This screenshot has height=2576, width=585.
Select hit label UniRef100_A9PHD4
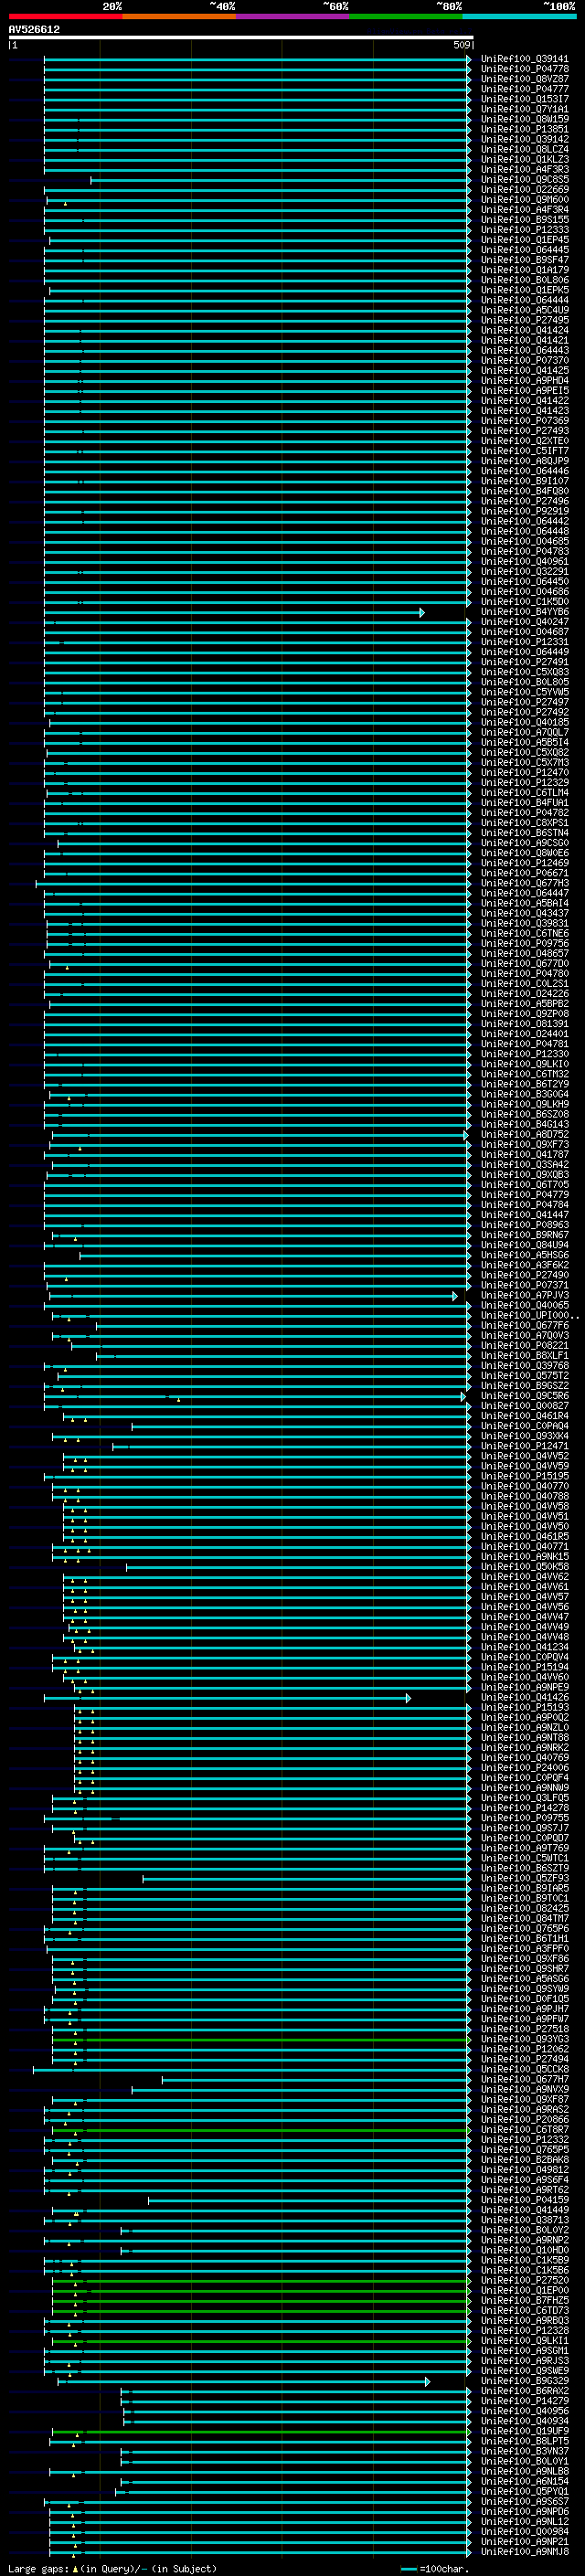pyautogui.click(x=524, y=381)
